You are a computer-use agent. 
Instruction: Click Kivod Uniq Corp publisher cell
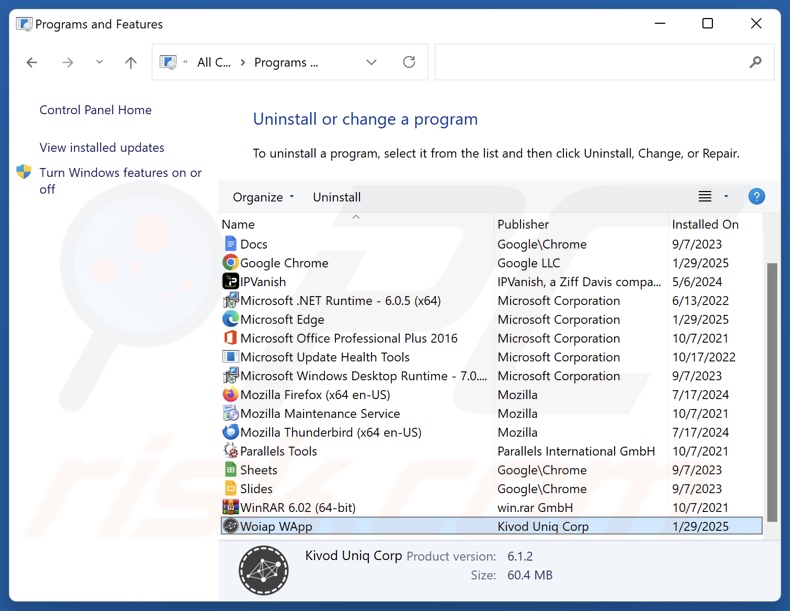543,526
